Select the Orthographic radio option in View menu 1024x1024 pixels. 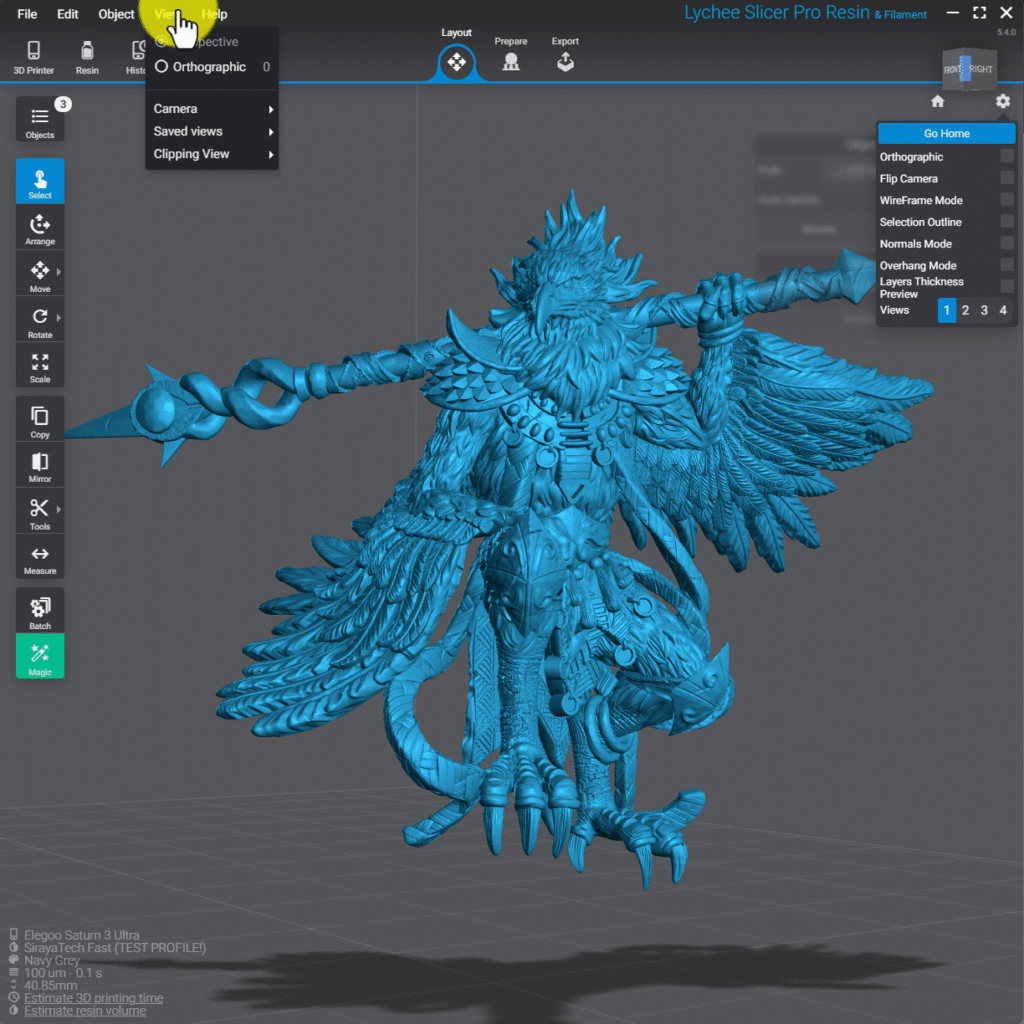[x=162, y=67]
